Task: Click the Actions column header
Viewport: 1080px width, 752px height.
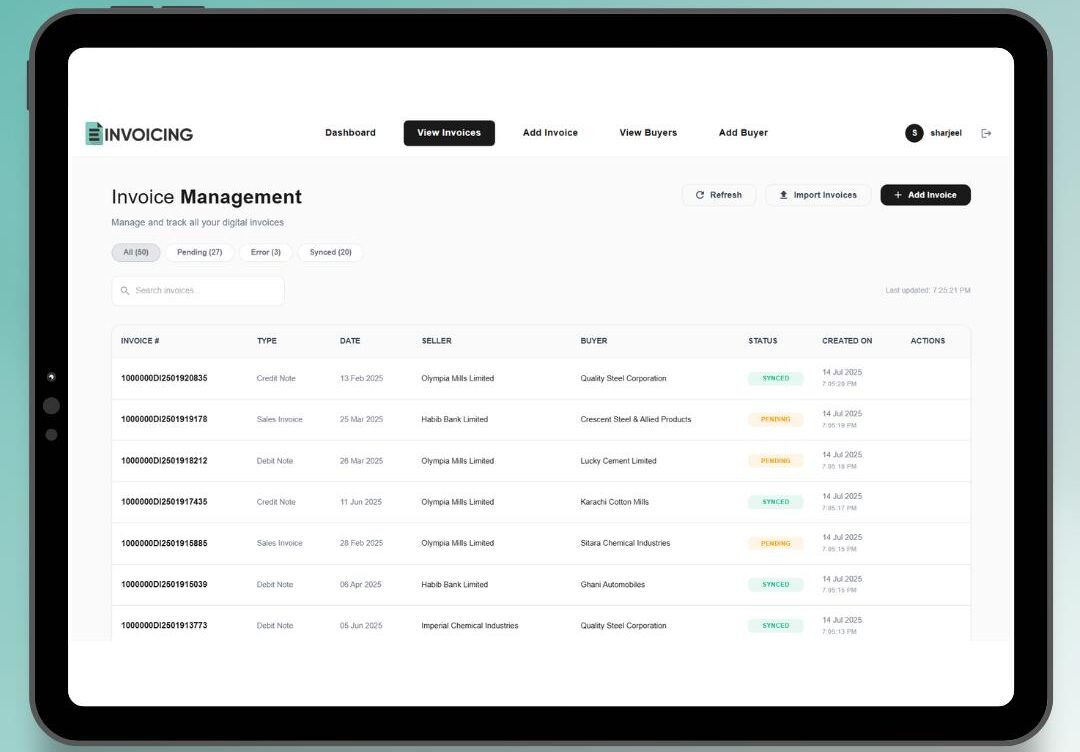Action: (x=928, y=341)
